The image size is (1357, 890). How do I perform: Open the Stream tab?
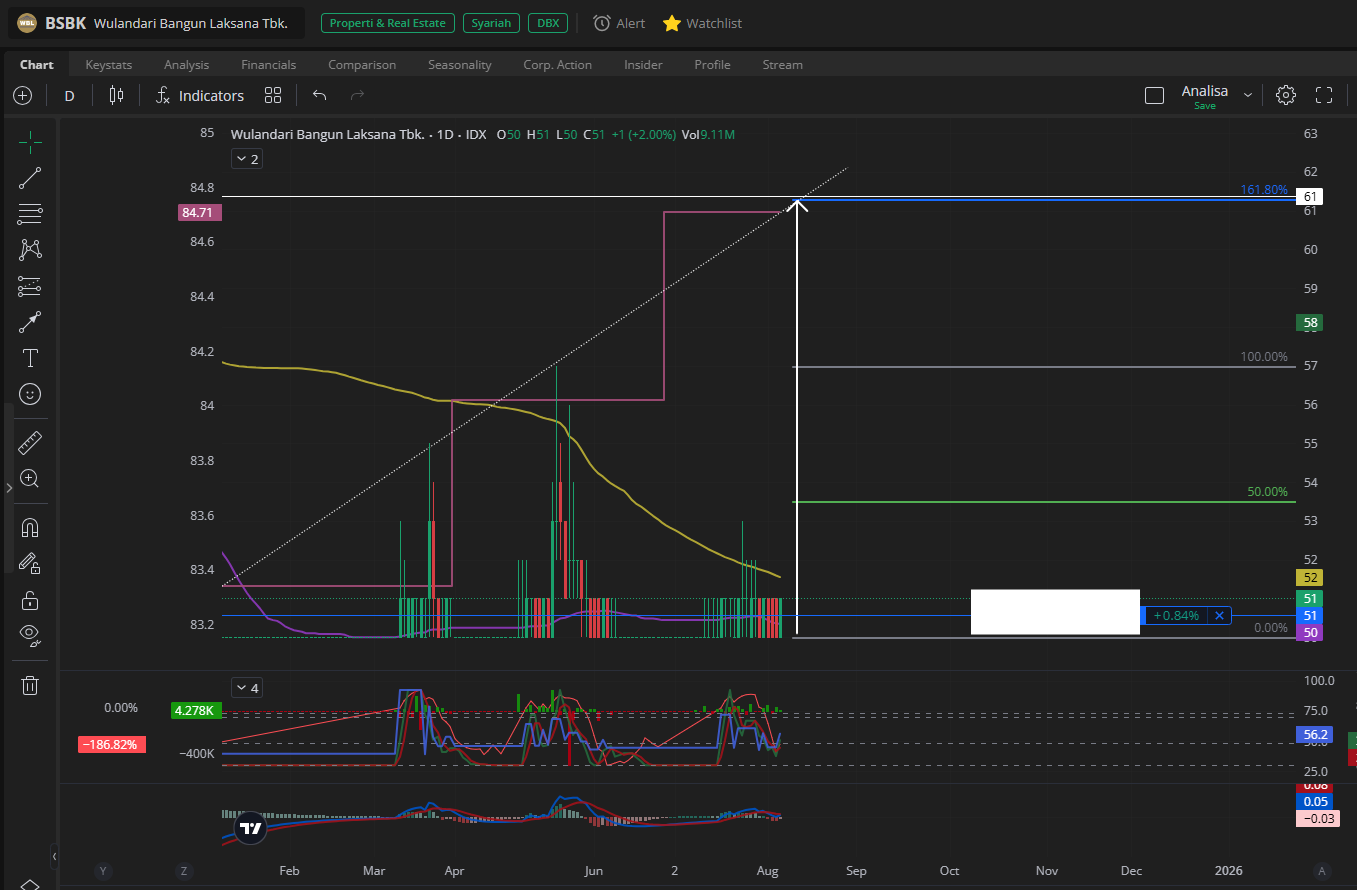(x=782, y=64)
